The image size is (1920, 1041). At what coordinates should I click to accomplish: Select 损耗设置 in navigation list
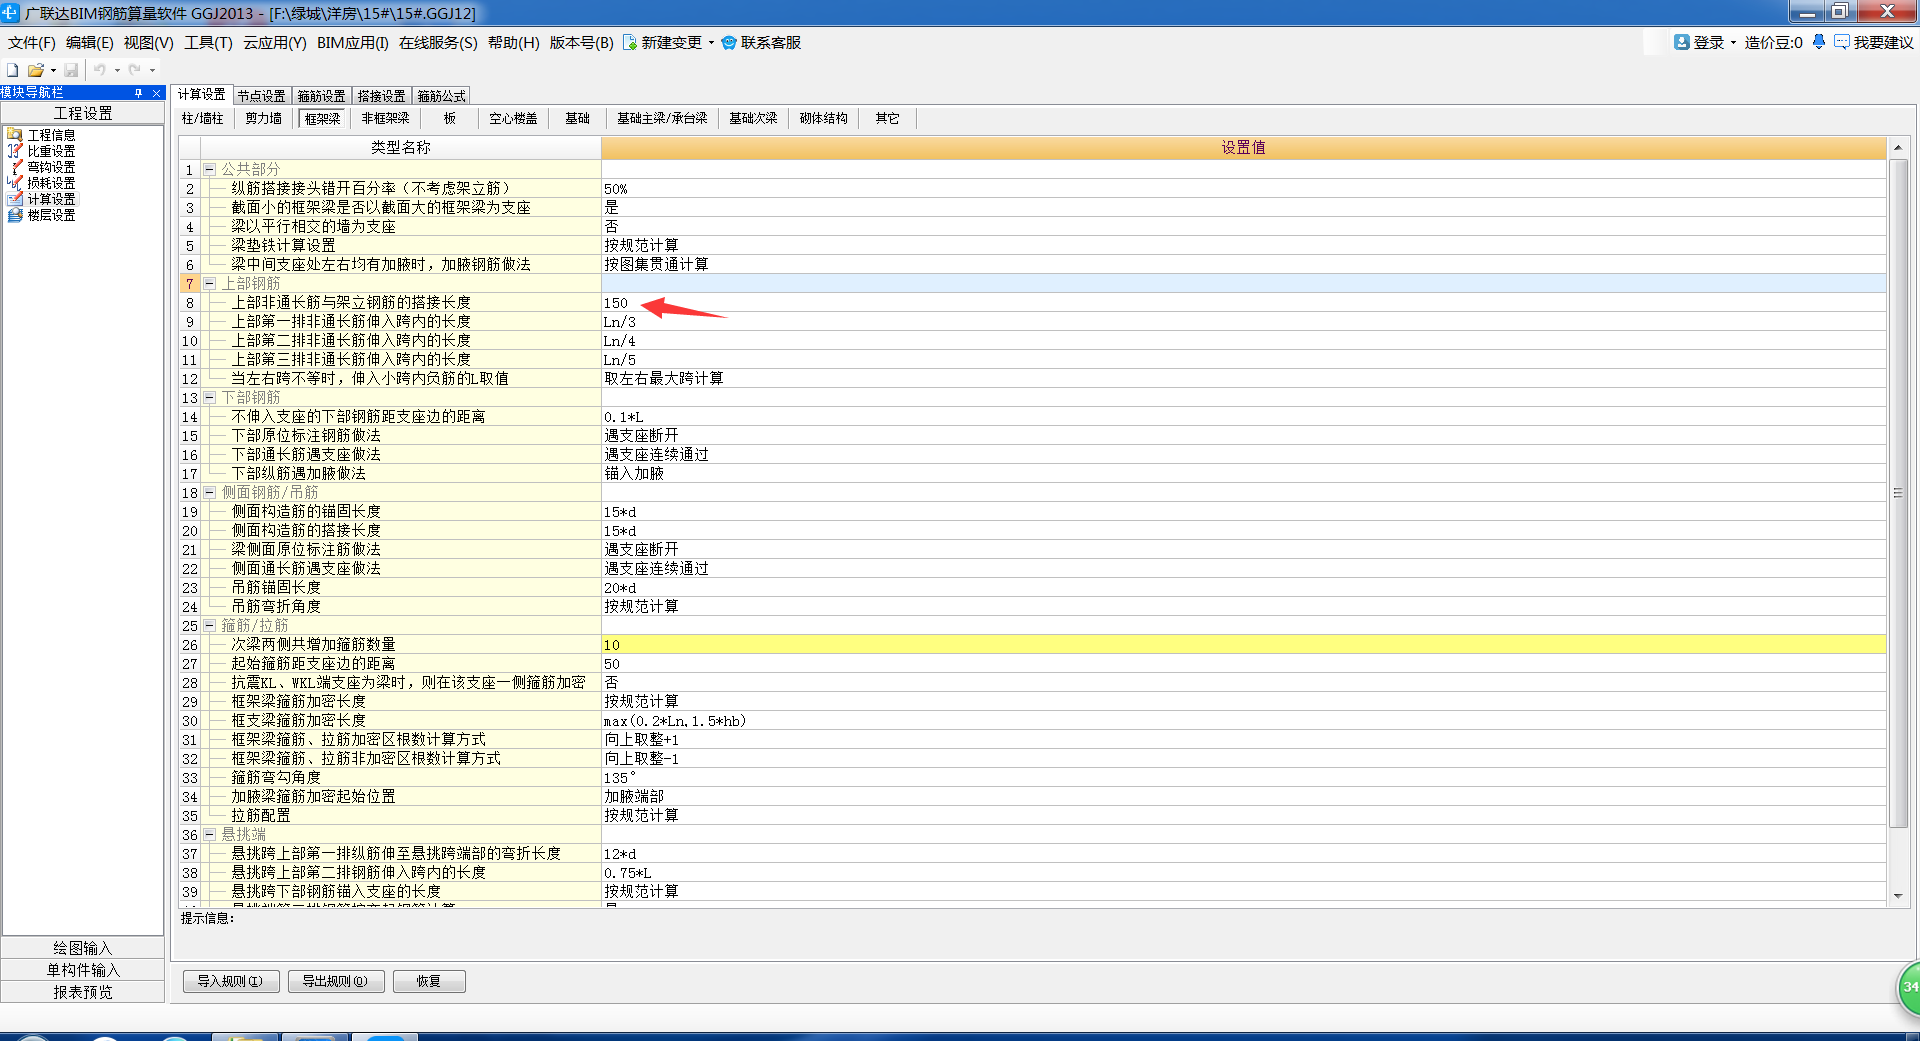pos(50,183)
